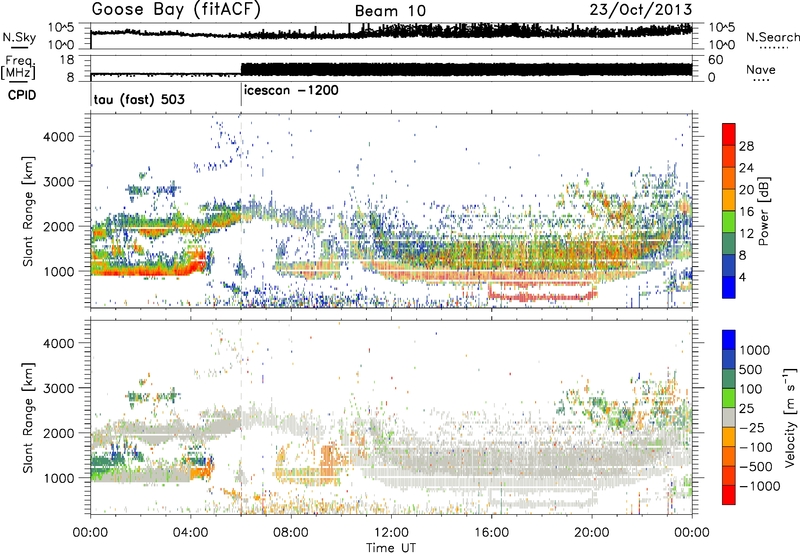800x554 pixels.
Task: Click the '-1000' tick on the velocity colorbar
Action: pos(760,486)
